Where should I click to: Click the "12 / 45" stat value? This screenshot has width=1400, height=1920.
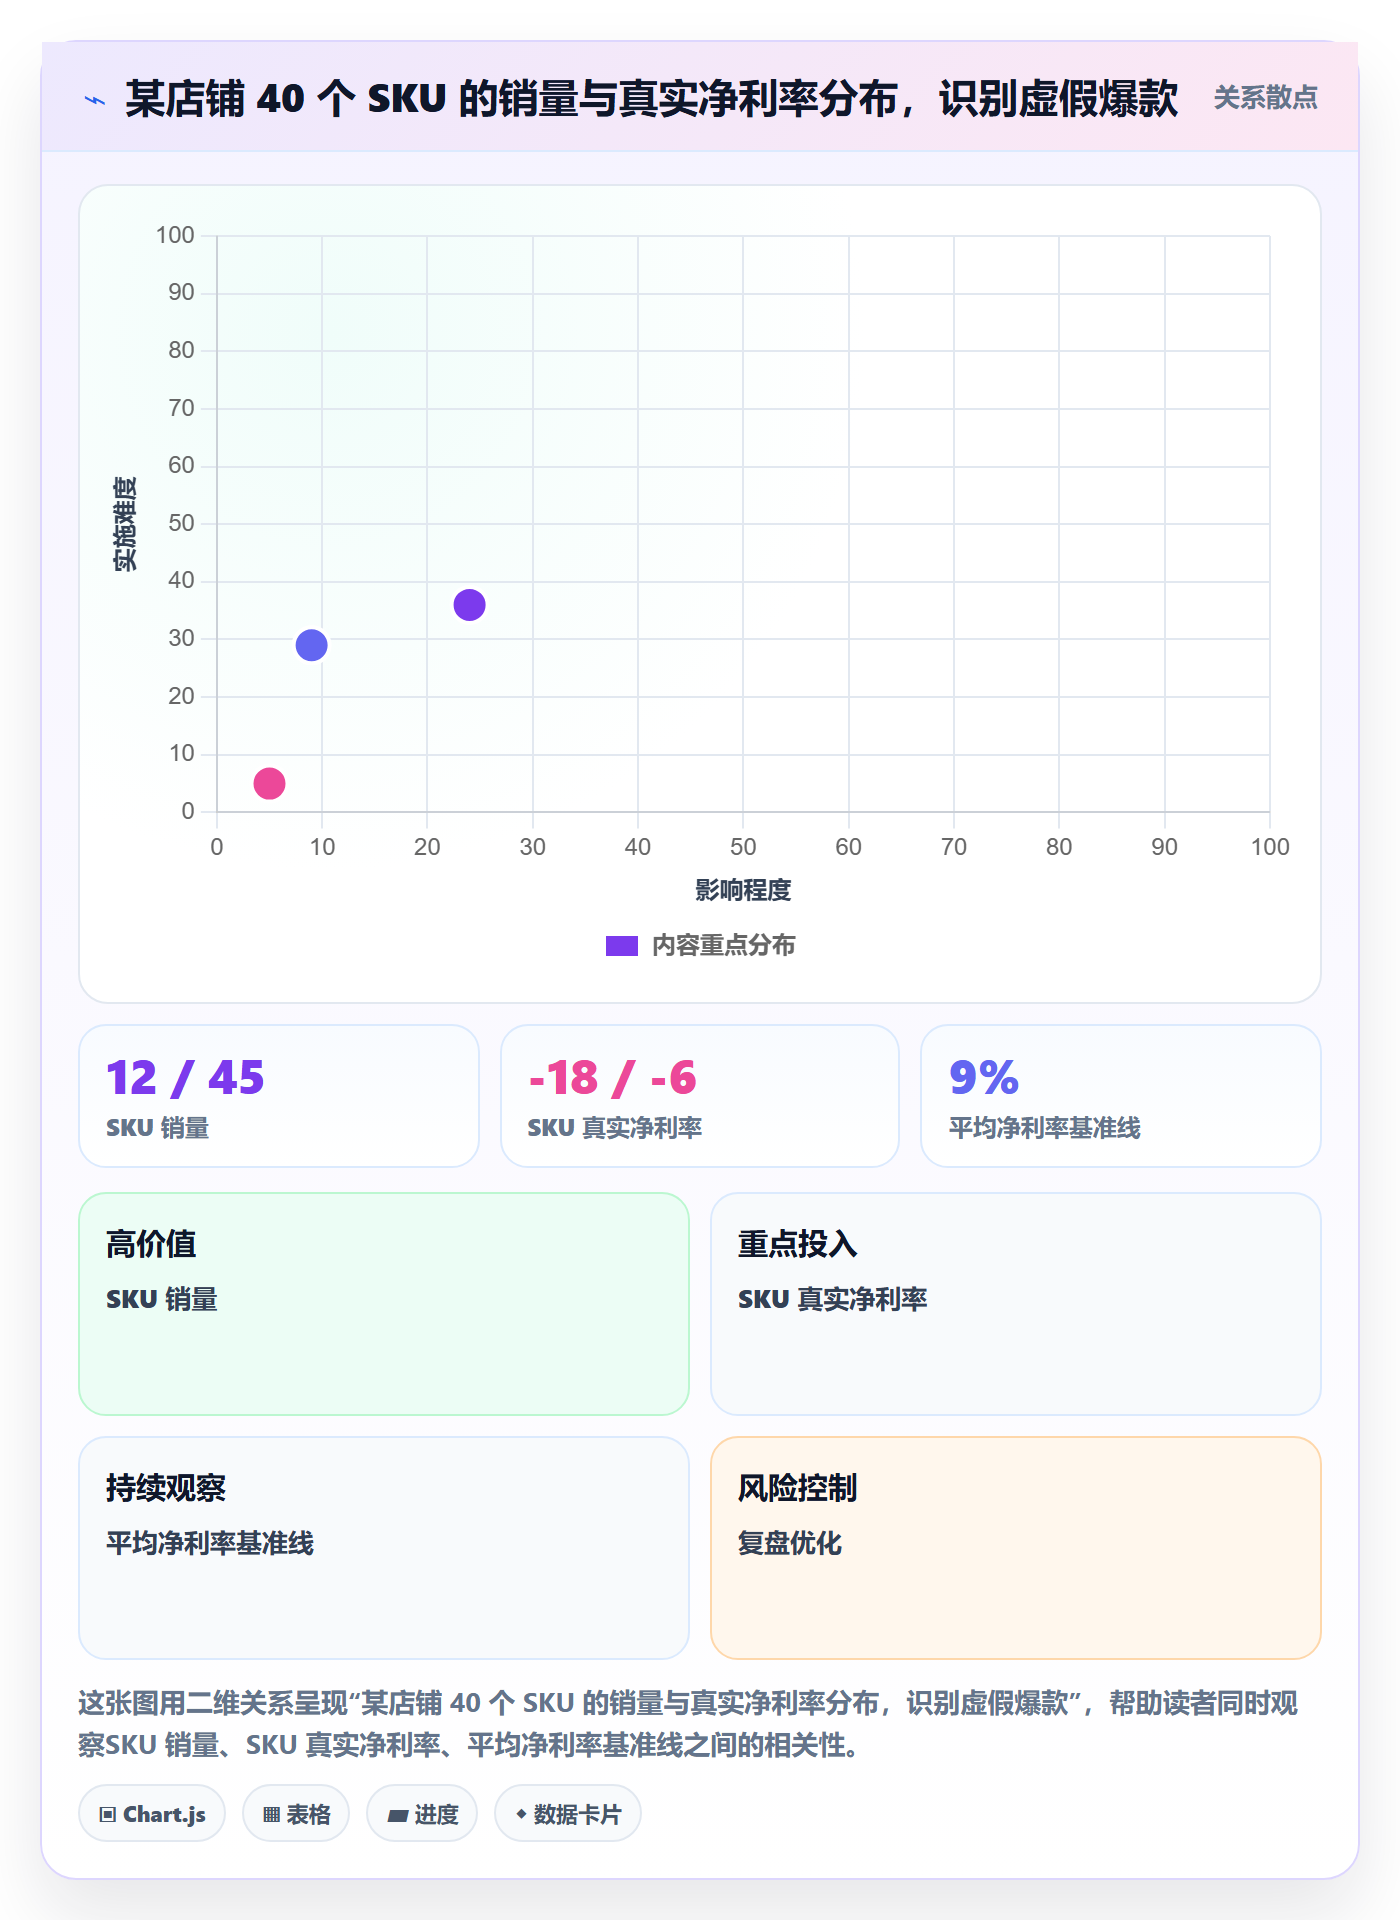pyautogui.click(x=185, y=1078)
